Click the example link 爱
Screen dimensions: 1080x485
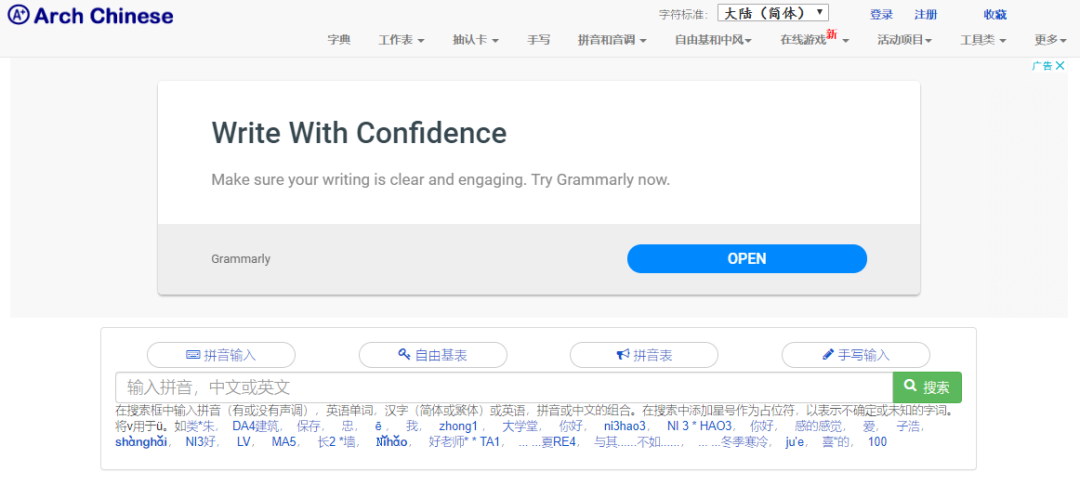(x=869, y=426)
